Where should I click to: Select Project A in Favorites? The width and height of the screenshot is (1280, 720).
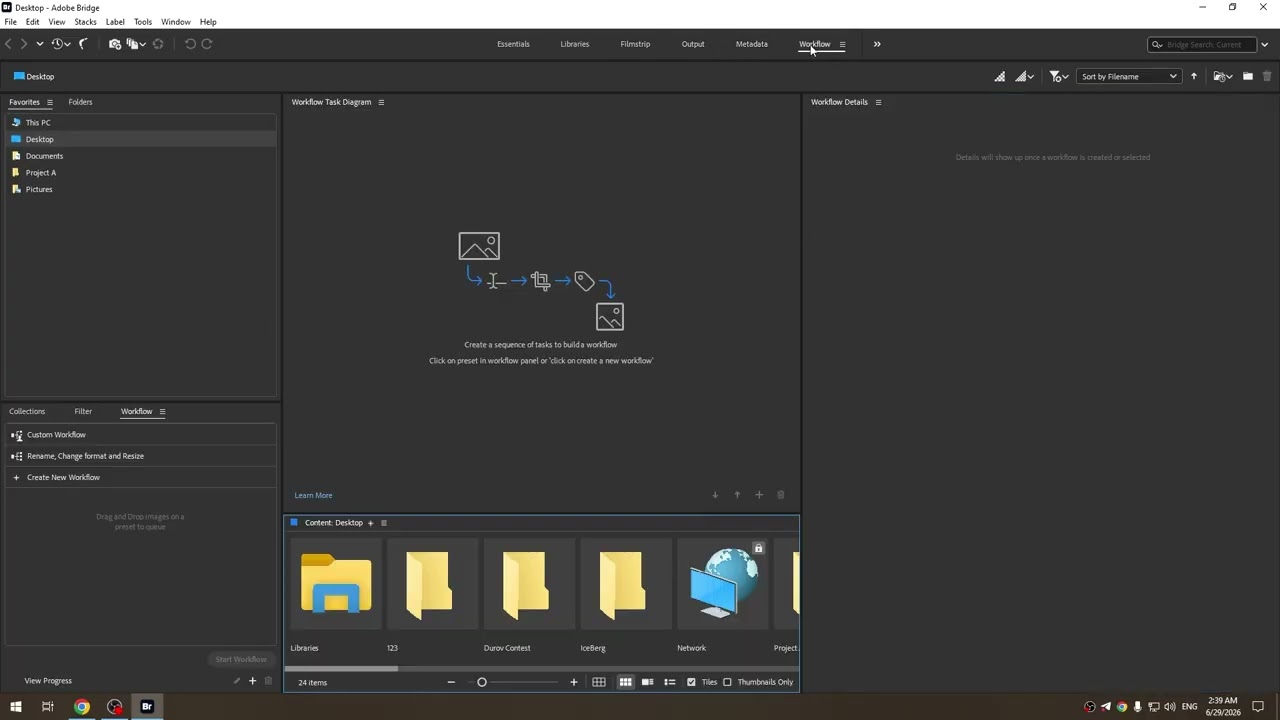(140, 172)
